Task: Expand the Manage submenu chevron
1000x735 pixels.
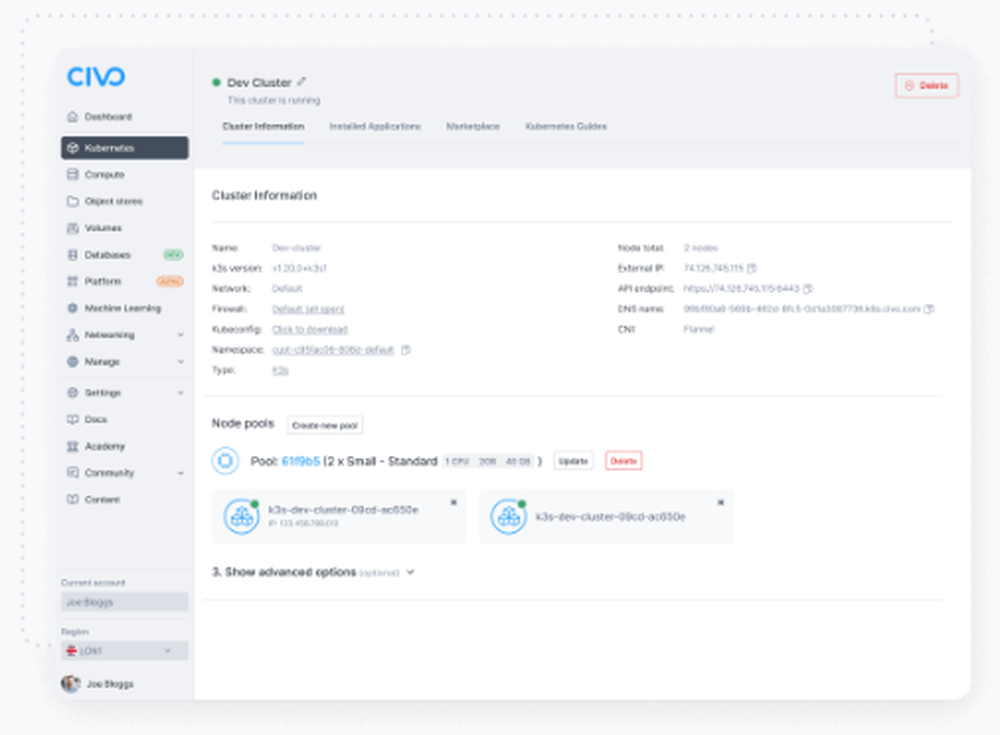Action: pyautogui.click(x=180, y=362)
